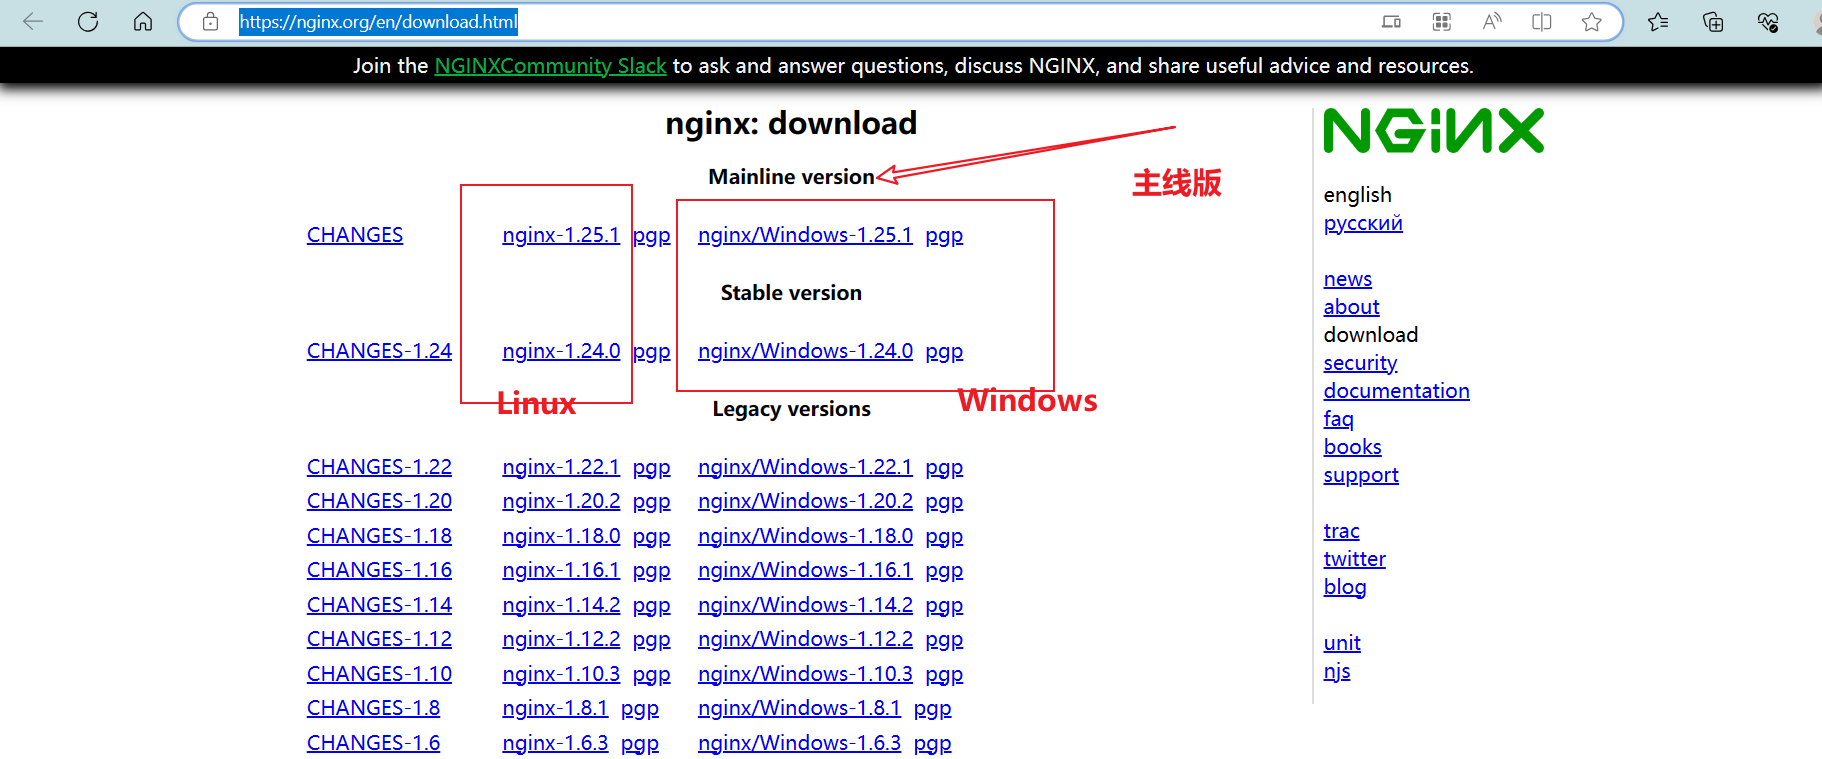Open pgp for nginx/Windows-1.25.1
Image resolution: width=1822 pixels, height=759 pixels.
coord(944,236)
